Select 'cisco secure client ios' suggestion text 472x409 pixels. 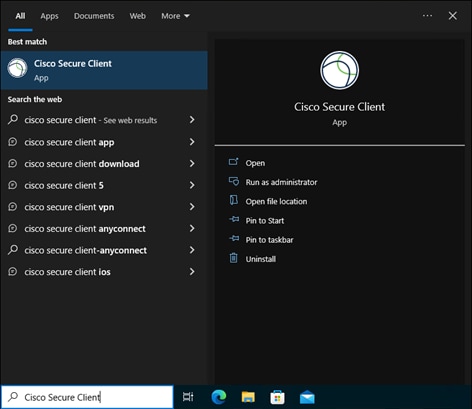[67, 272]
